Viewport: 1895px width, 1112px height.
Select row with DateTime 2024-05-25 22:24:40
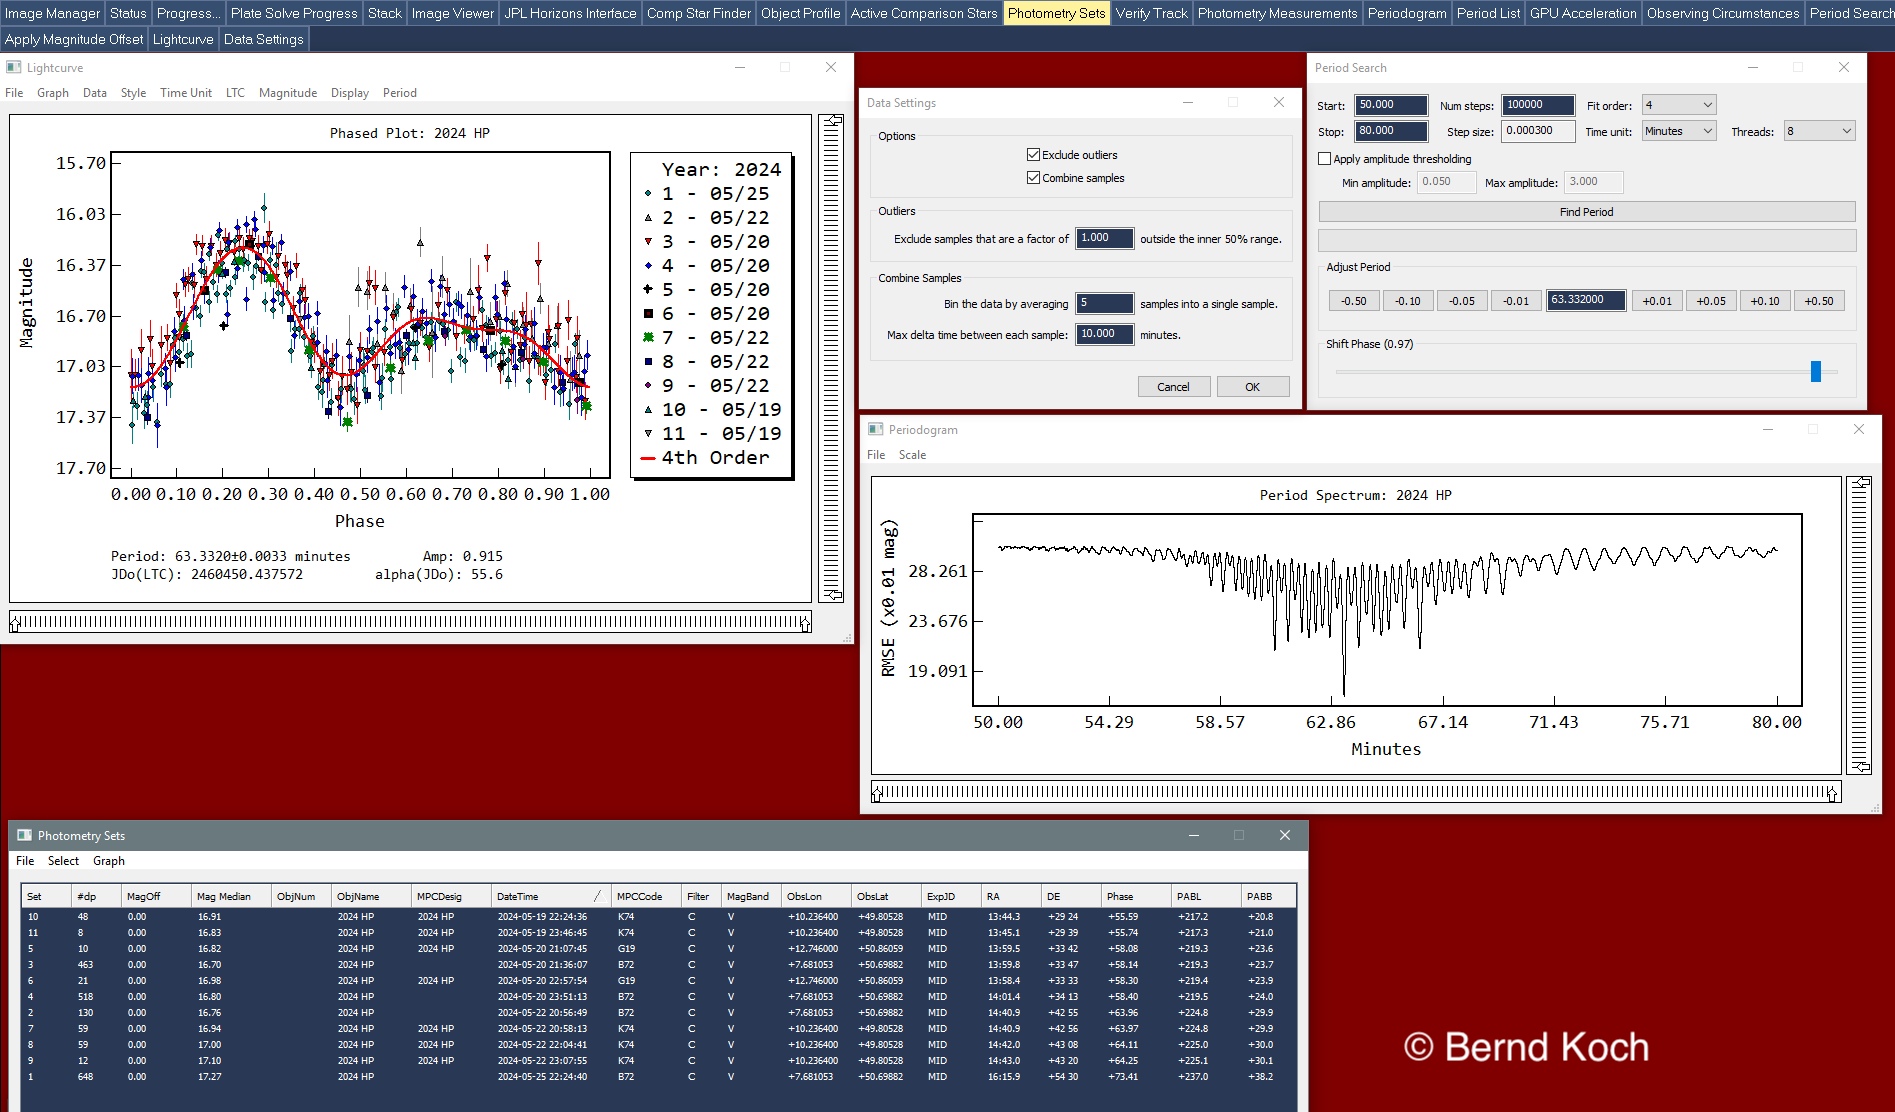[x=658, y=1076]
